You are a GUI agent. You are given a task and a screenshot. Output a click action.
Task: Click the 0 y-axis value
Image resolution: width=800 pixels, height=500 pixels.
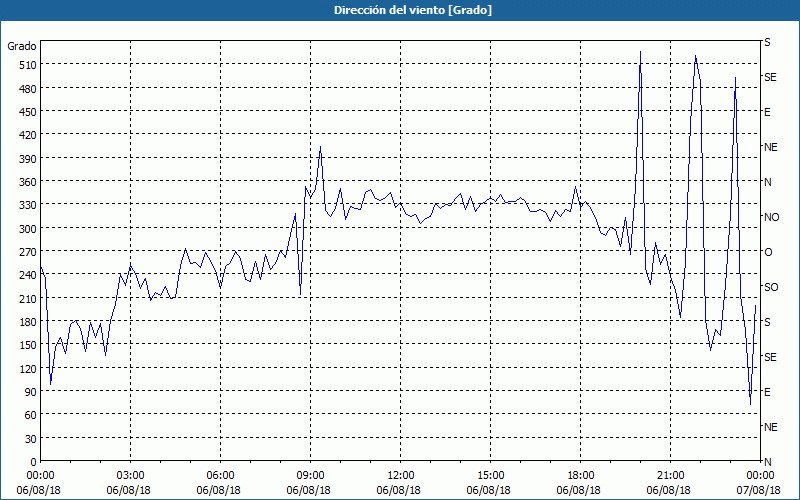click(x=34, y=462)
